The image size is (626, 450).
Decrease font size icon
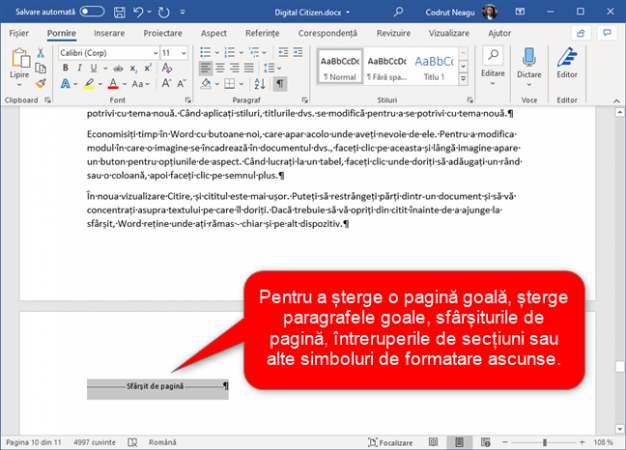point(182,83)
